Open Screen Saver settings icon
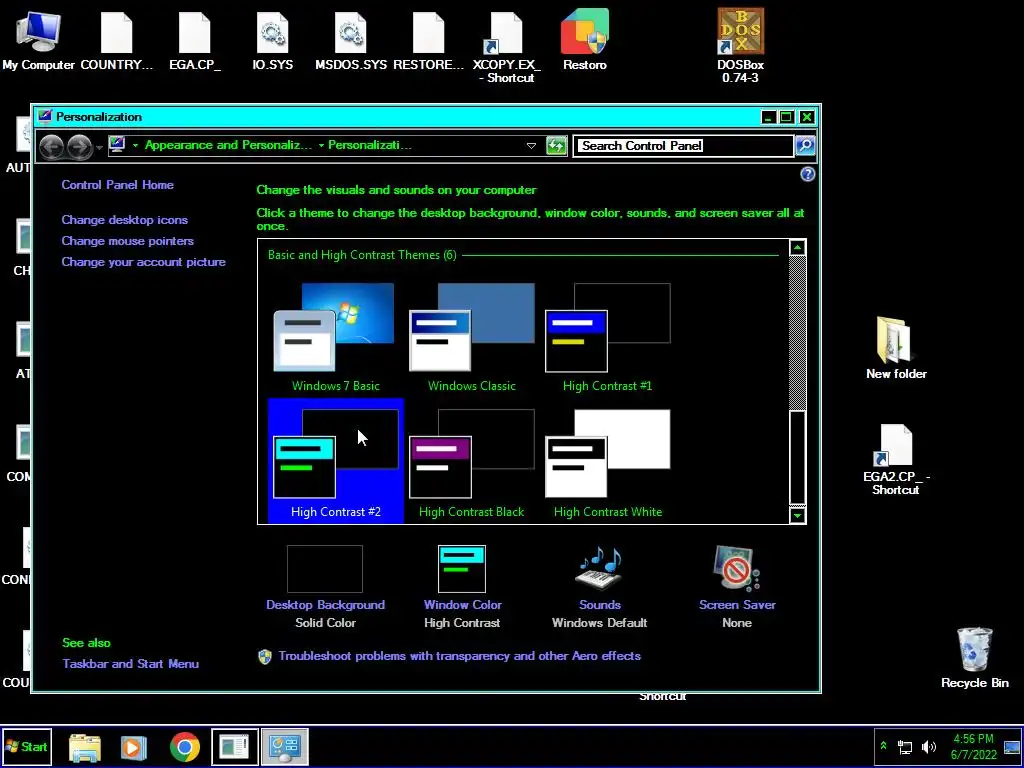1024x768 pixels. [736, 569]
